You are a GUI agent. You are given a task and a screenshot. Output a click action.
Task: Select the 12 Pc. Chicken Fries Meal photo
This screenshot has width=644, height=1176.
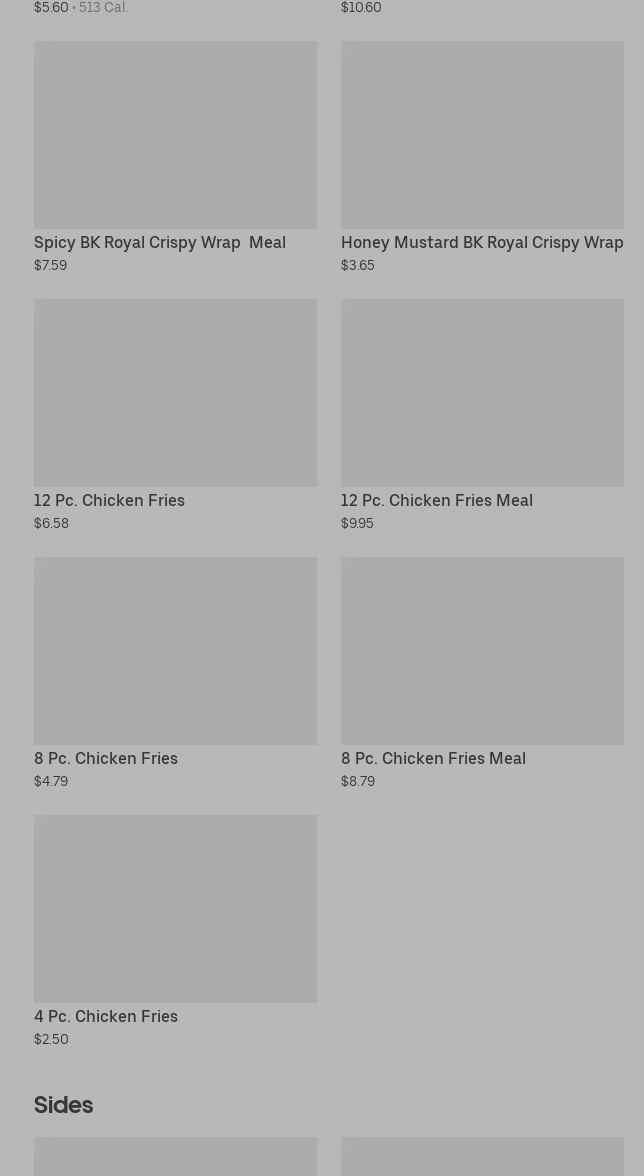[482, 393]
